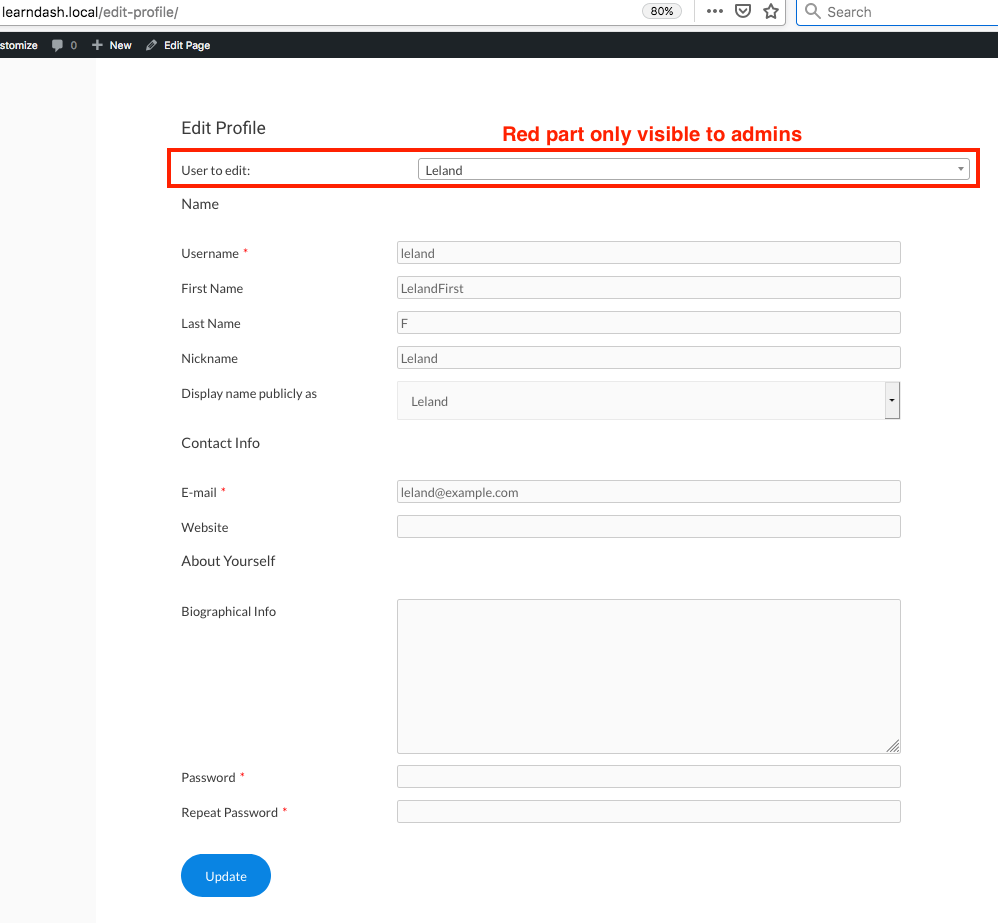Click the Pocket save icon
This screenshot has width=998, height=923.
point(743,11)
